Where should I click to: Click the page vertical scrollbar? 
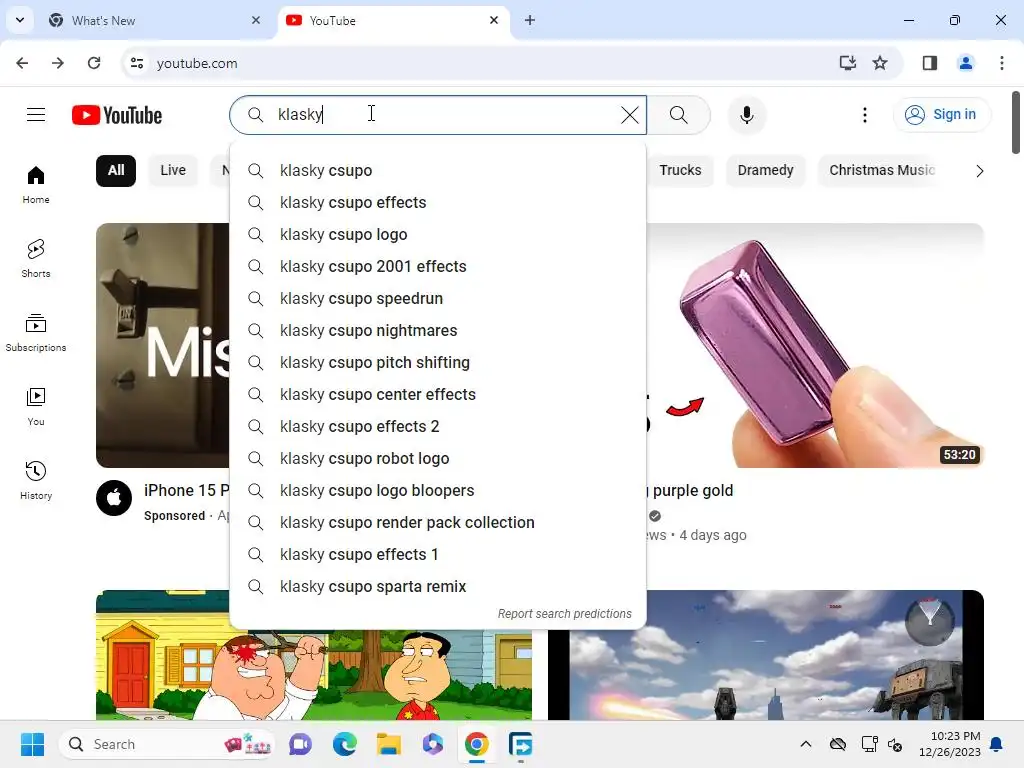(1016, 123)
